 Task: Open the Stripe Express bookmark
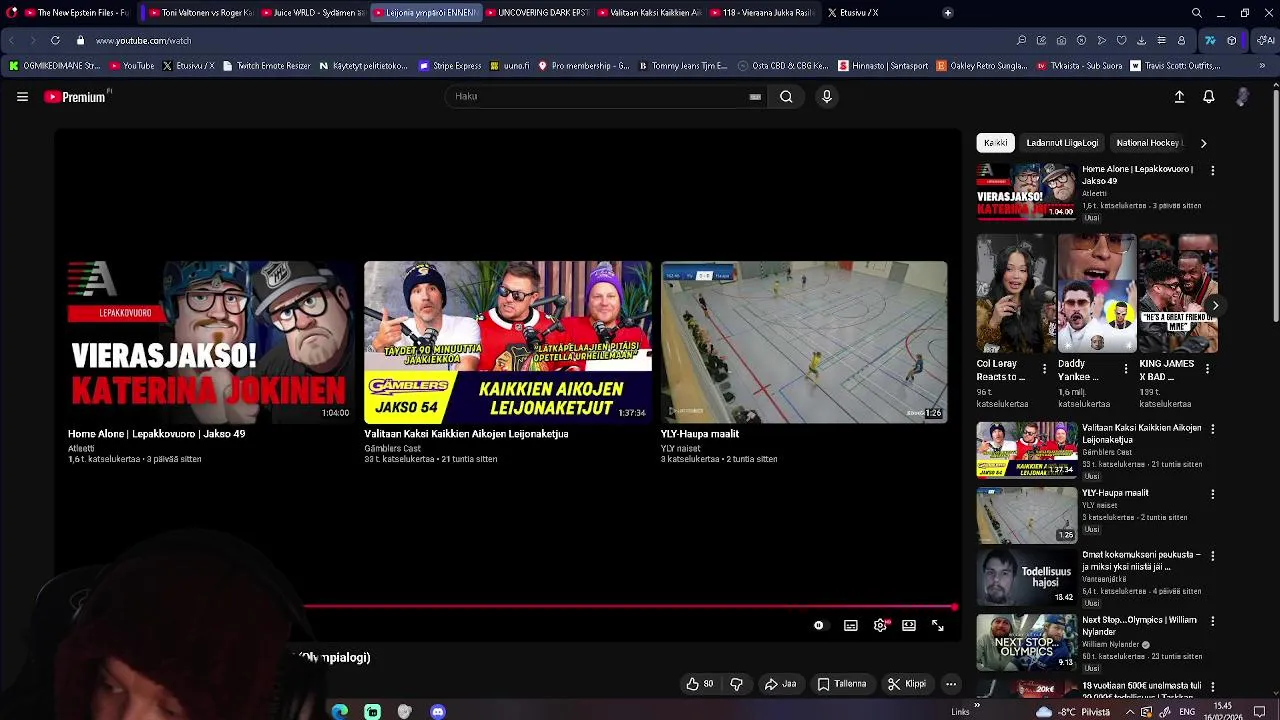pos(450,66)
